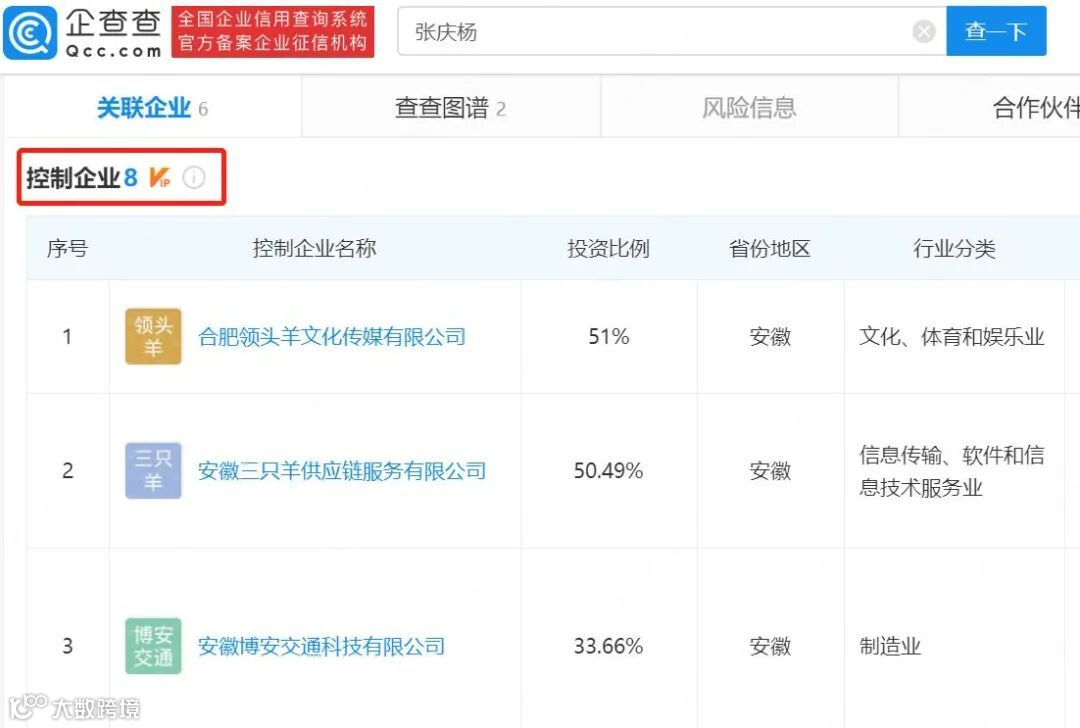Click the 控制企业 8 heading
1080x728 pixels.
82,178
